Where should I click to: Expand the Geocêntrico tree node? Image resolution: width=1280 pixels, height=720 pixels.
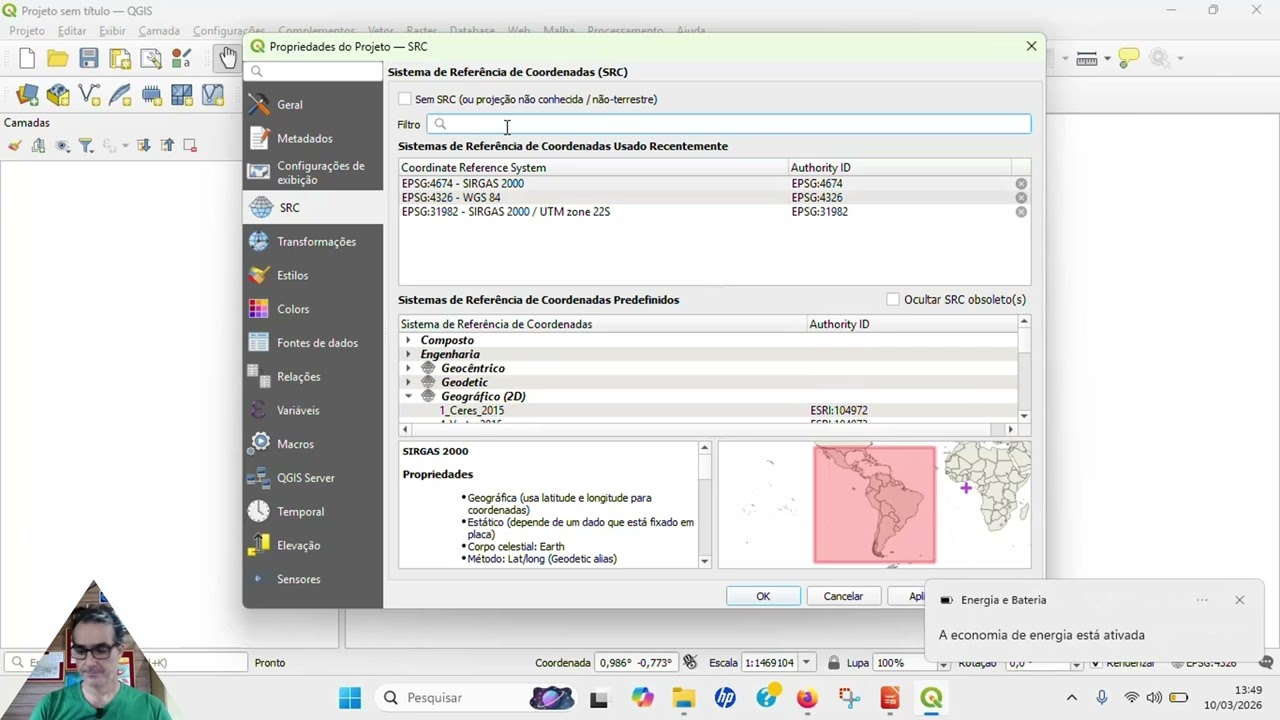click(408, 368)
